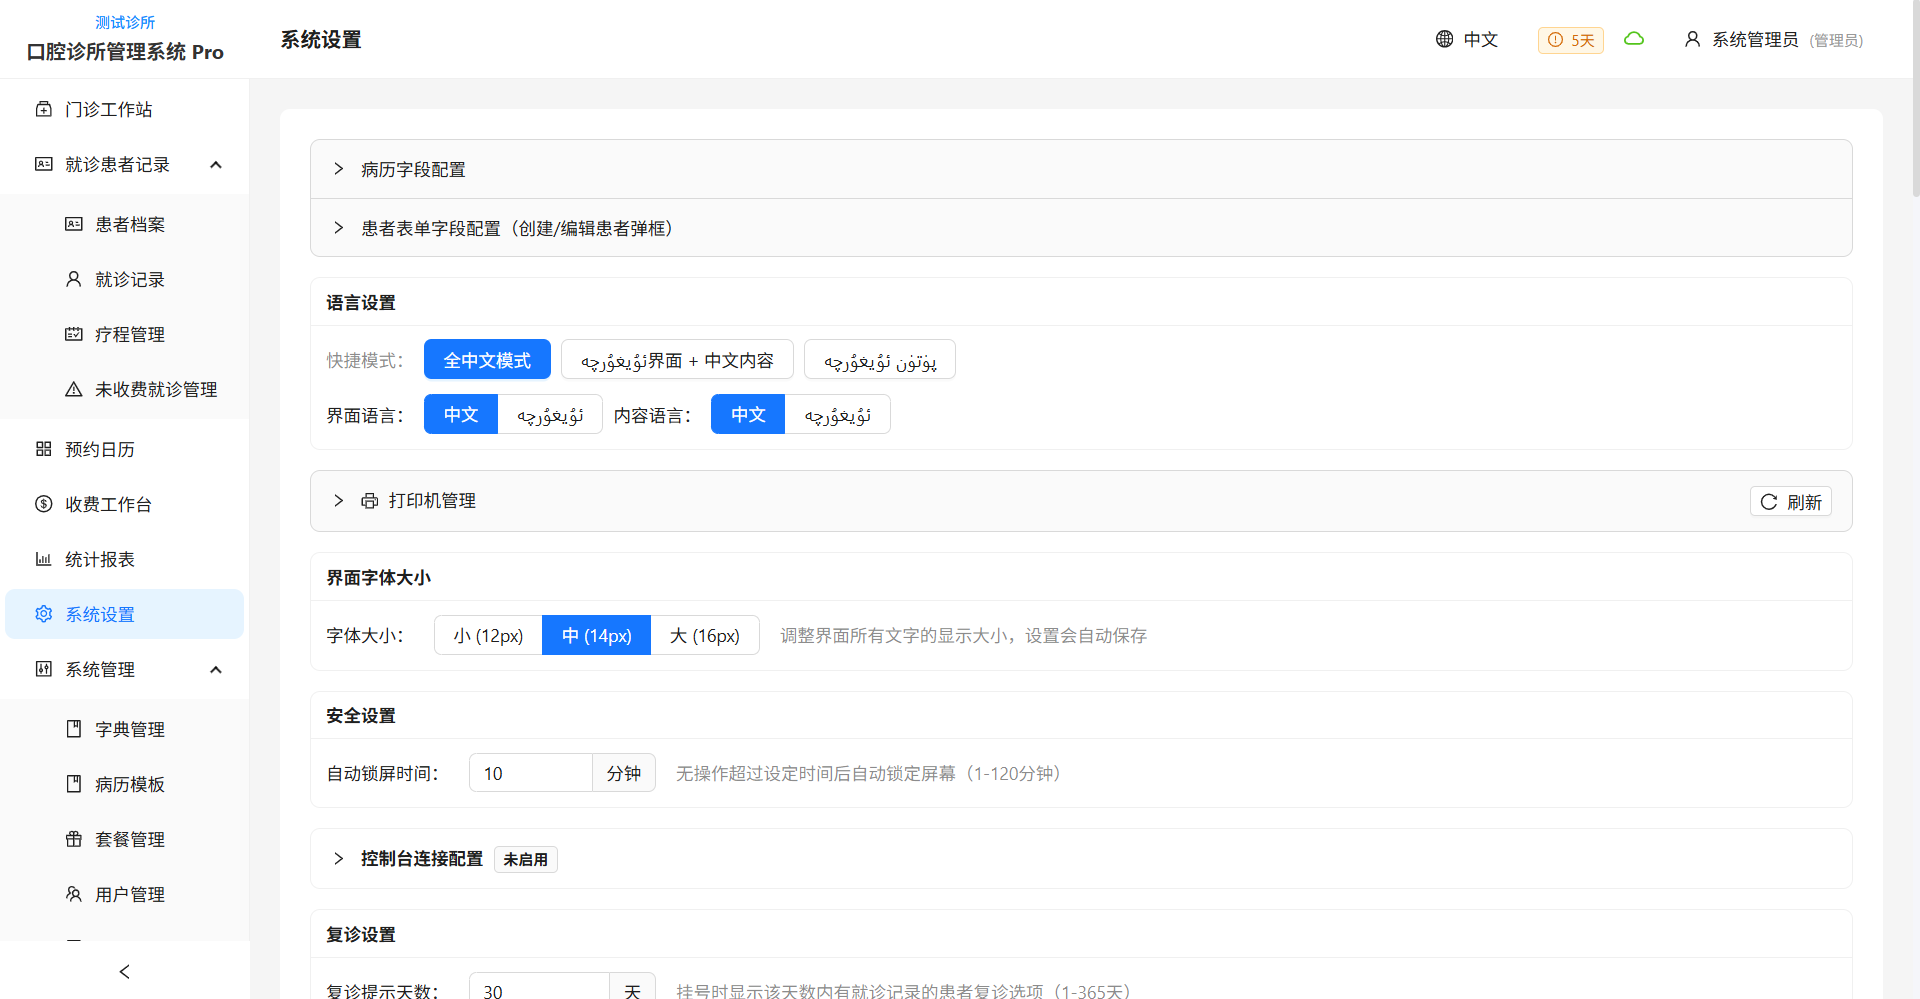This screenshot has width=1920, height=999.
Task: Click the printer icon beside 打印机管理
Action: tap(370, 501)
